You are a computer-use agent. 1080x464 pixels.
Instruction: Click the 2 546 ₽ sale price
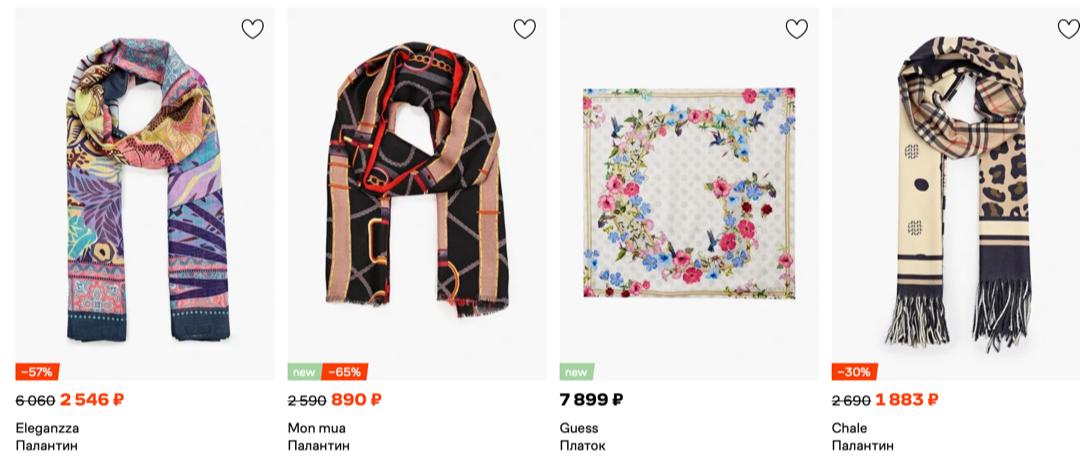click(x=92, y=400)
